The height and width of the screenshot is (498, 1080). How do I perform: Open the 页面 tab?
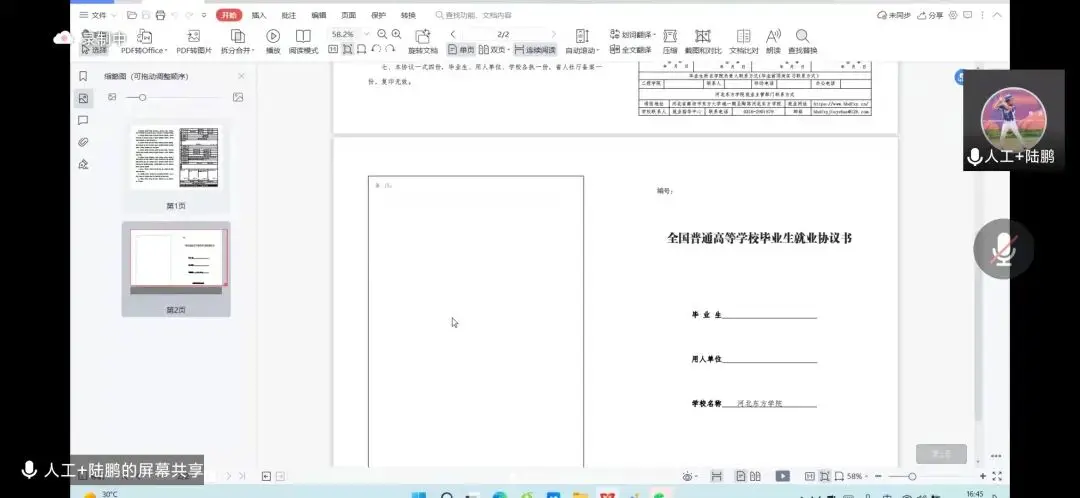[349, 14]
